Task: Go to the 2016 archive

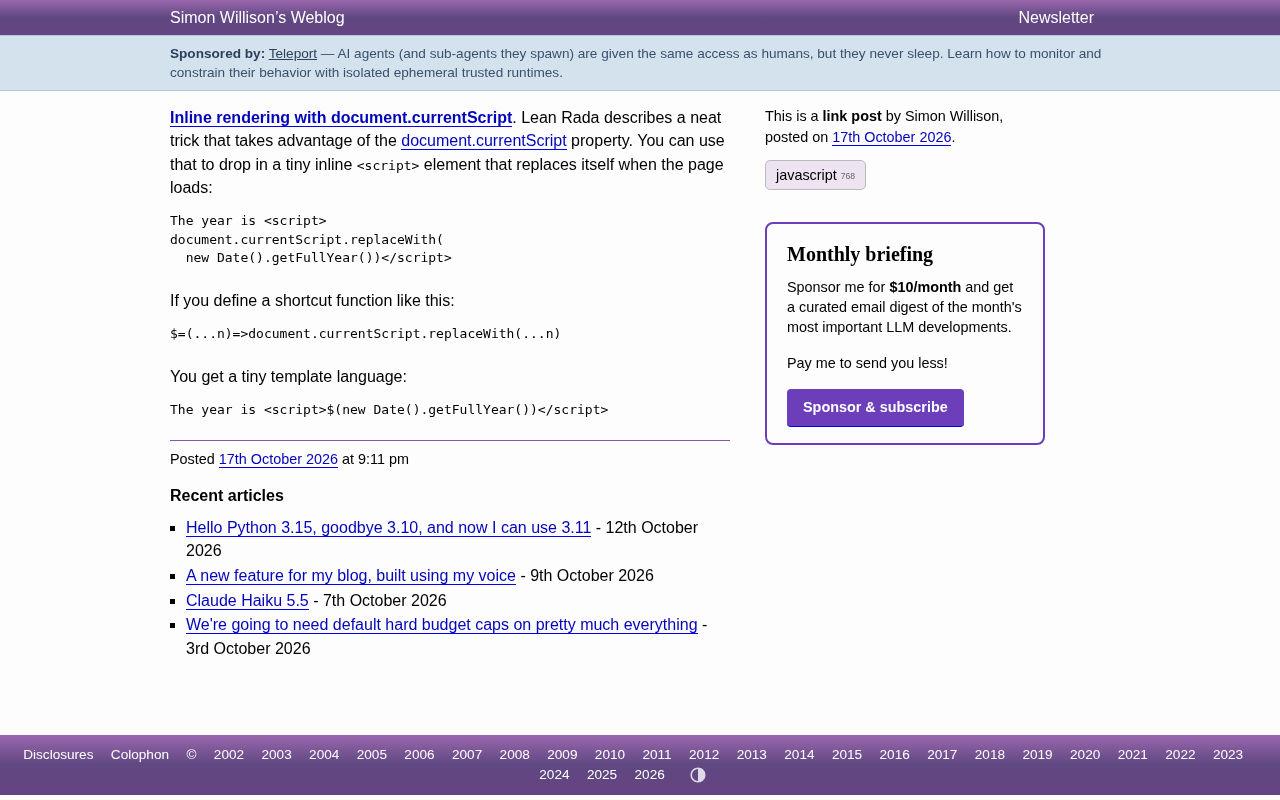Action: (x=895, y=755)
